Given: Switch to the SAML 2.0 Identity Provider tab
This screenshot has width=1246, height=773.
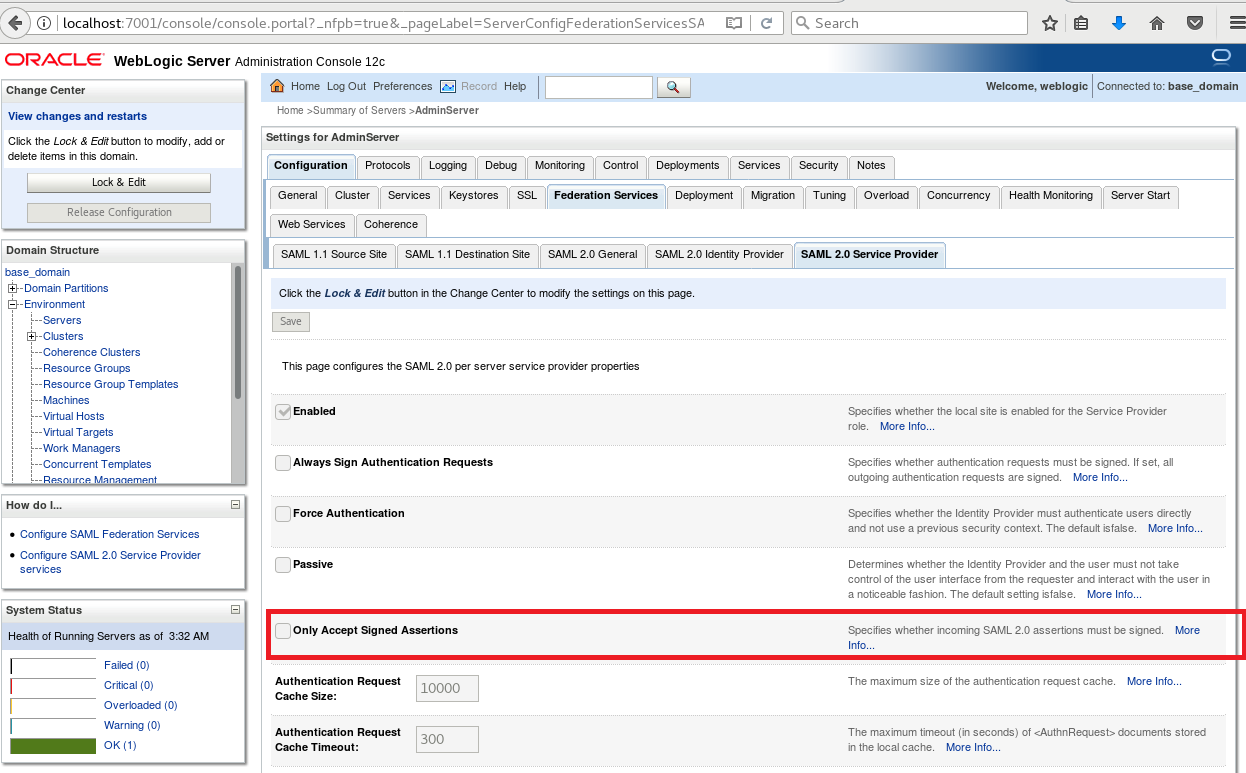Looking at the screenshot, I should coord(719,255).
